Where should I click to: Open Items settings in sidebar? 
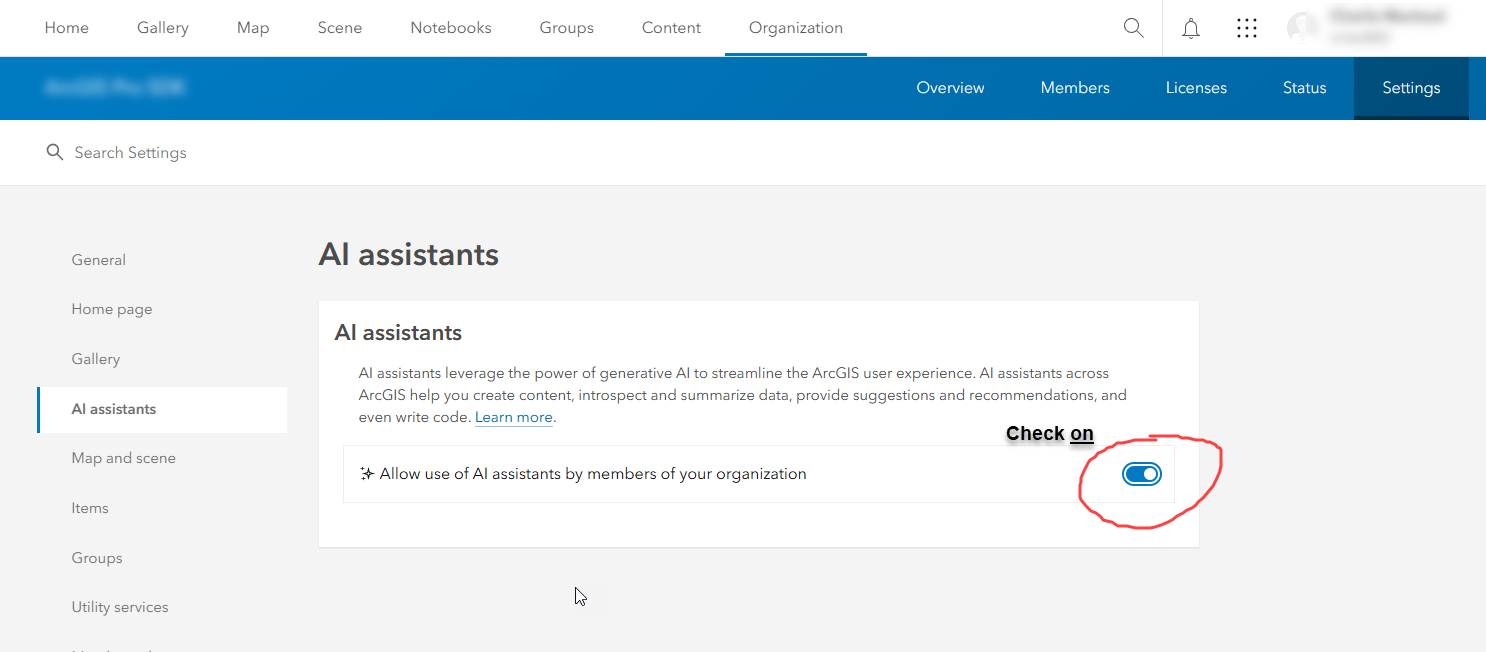coord(90,508)
